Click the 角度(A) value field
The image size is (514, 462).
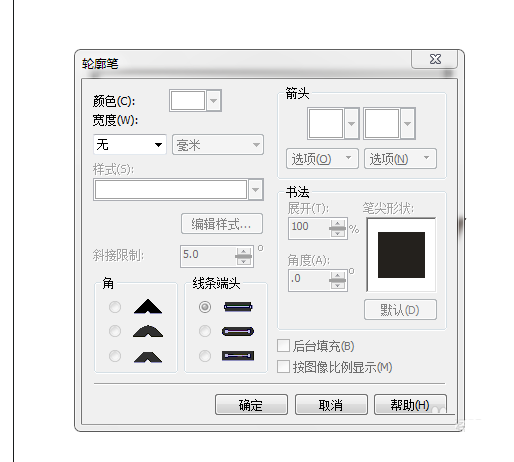pos(309,280)
